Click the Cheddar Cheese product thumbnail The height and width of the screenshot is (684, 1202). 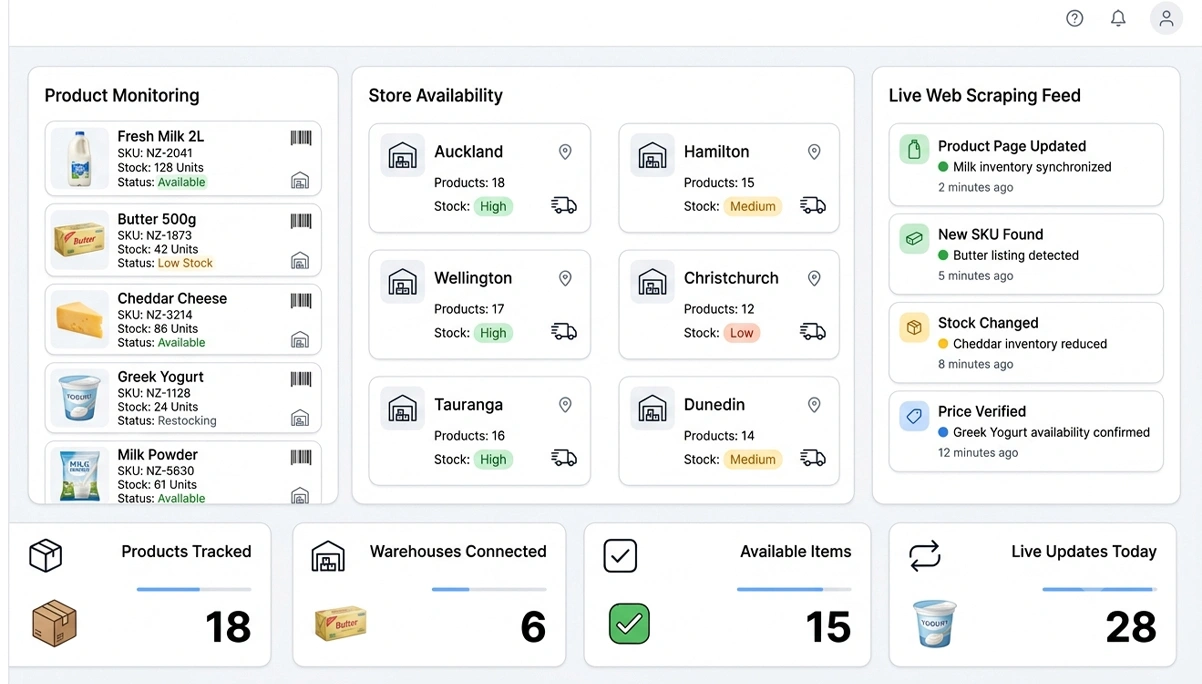[x=79, y=319]
